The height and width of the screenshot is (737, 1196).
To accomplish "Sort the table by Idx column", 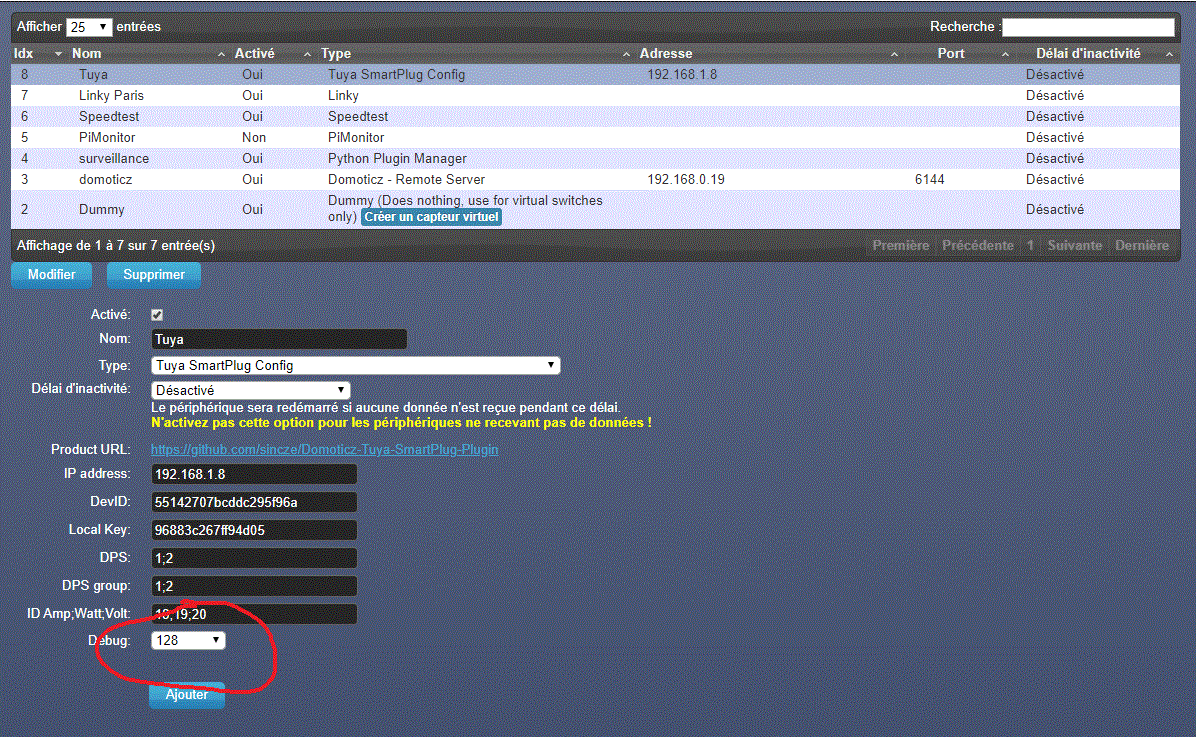I will (x=37, y=53).
